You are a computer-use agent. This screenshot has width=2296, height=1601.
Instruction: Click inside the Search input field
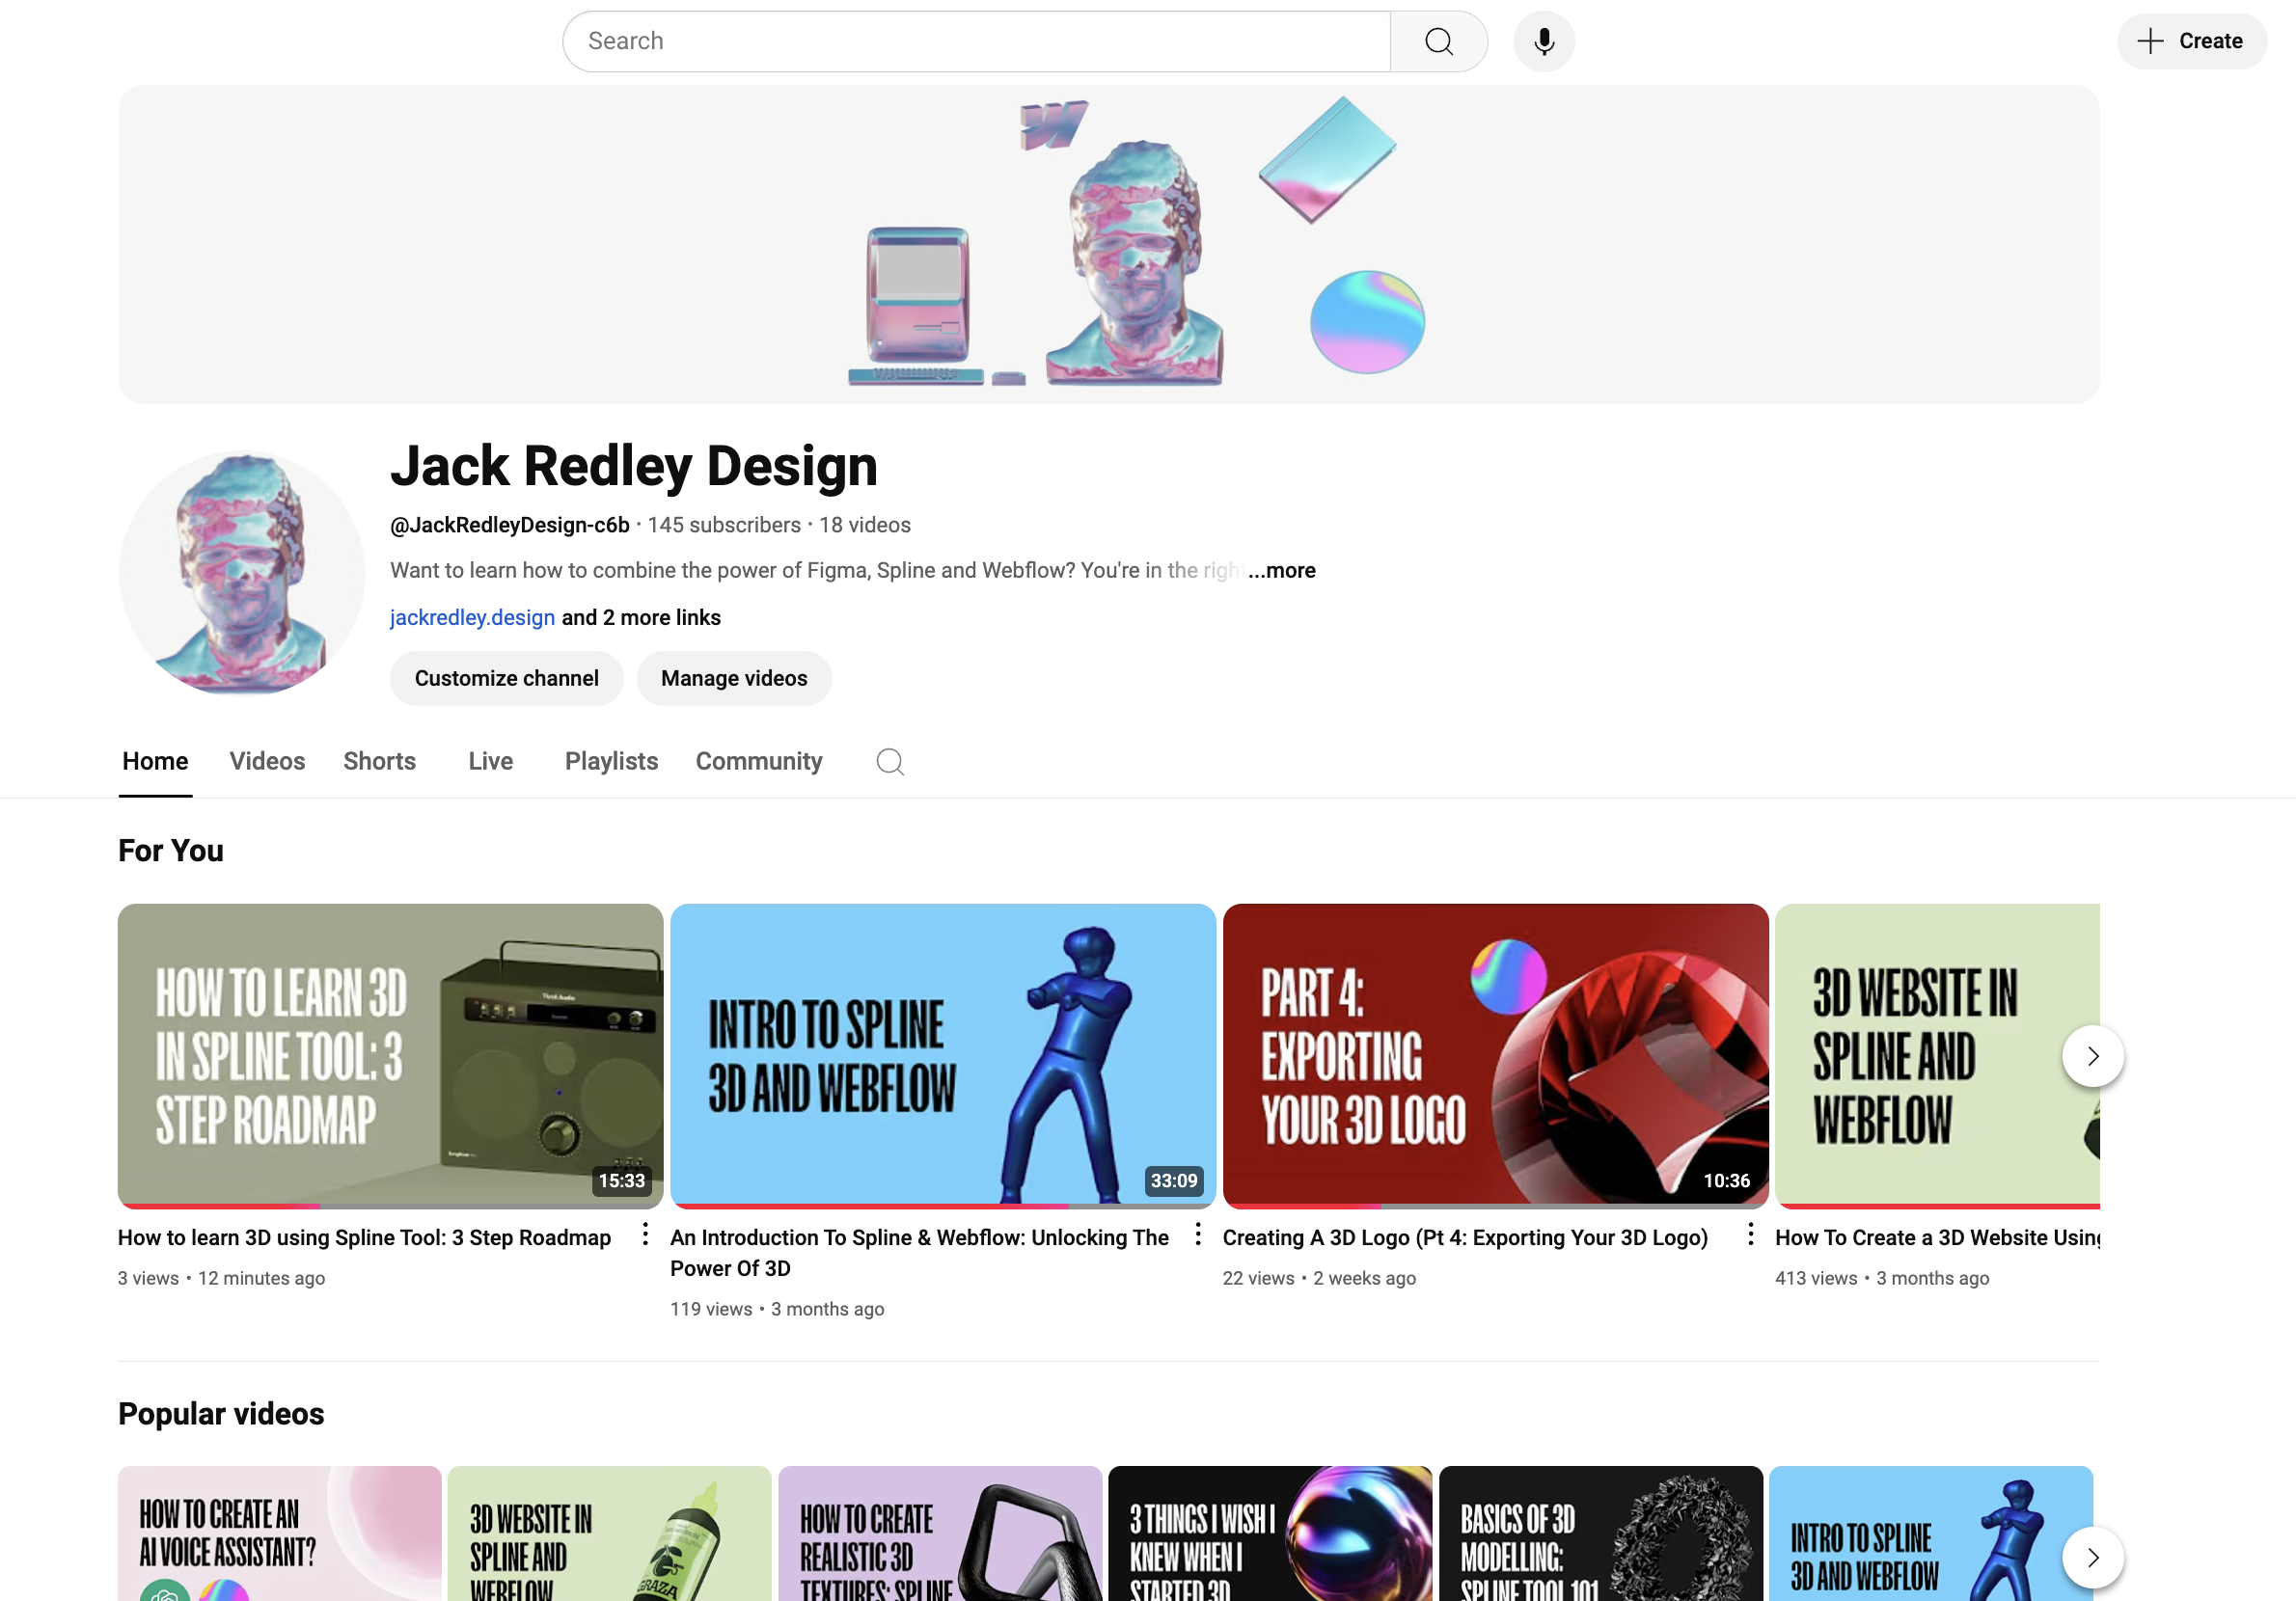click(975, 41)
